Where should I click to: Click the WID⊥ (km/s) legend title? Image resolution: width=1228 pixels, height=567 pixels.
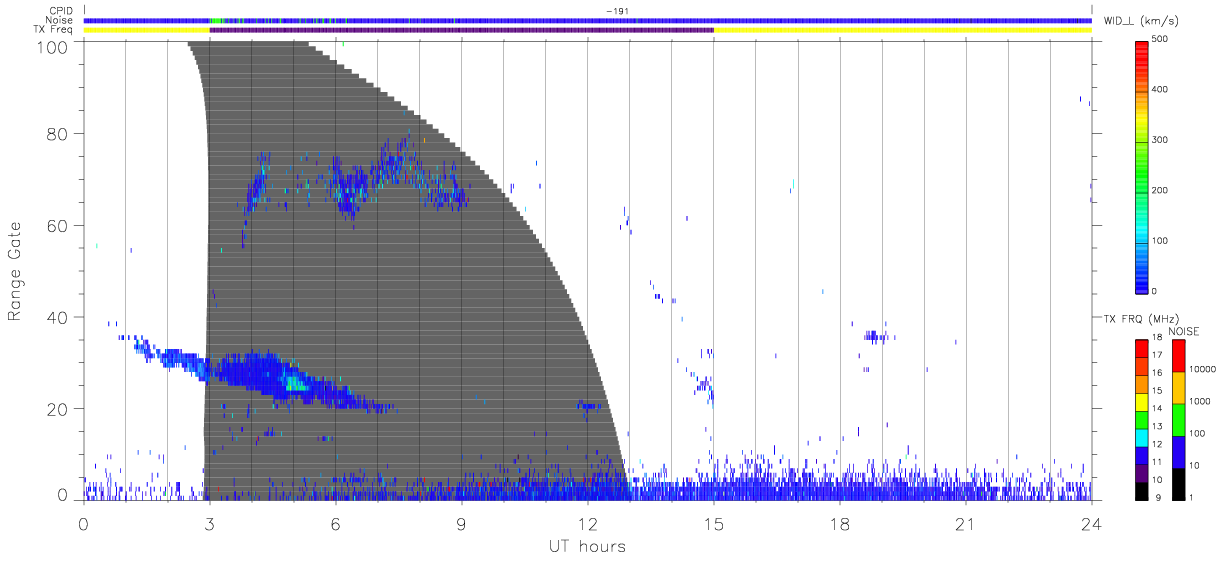1141,20
